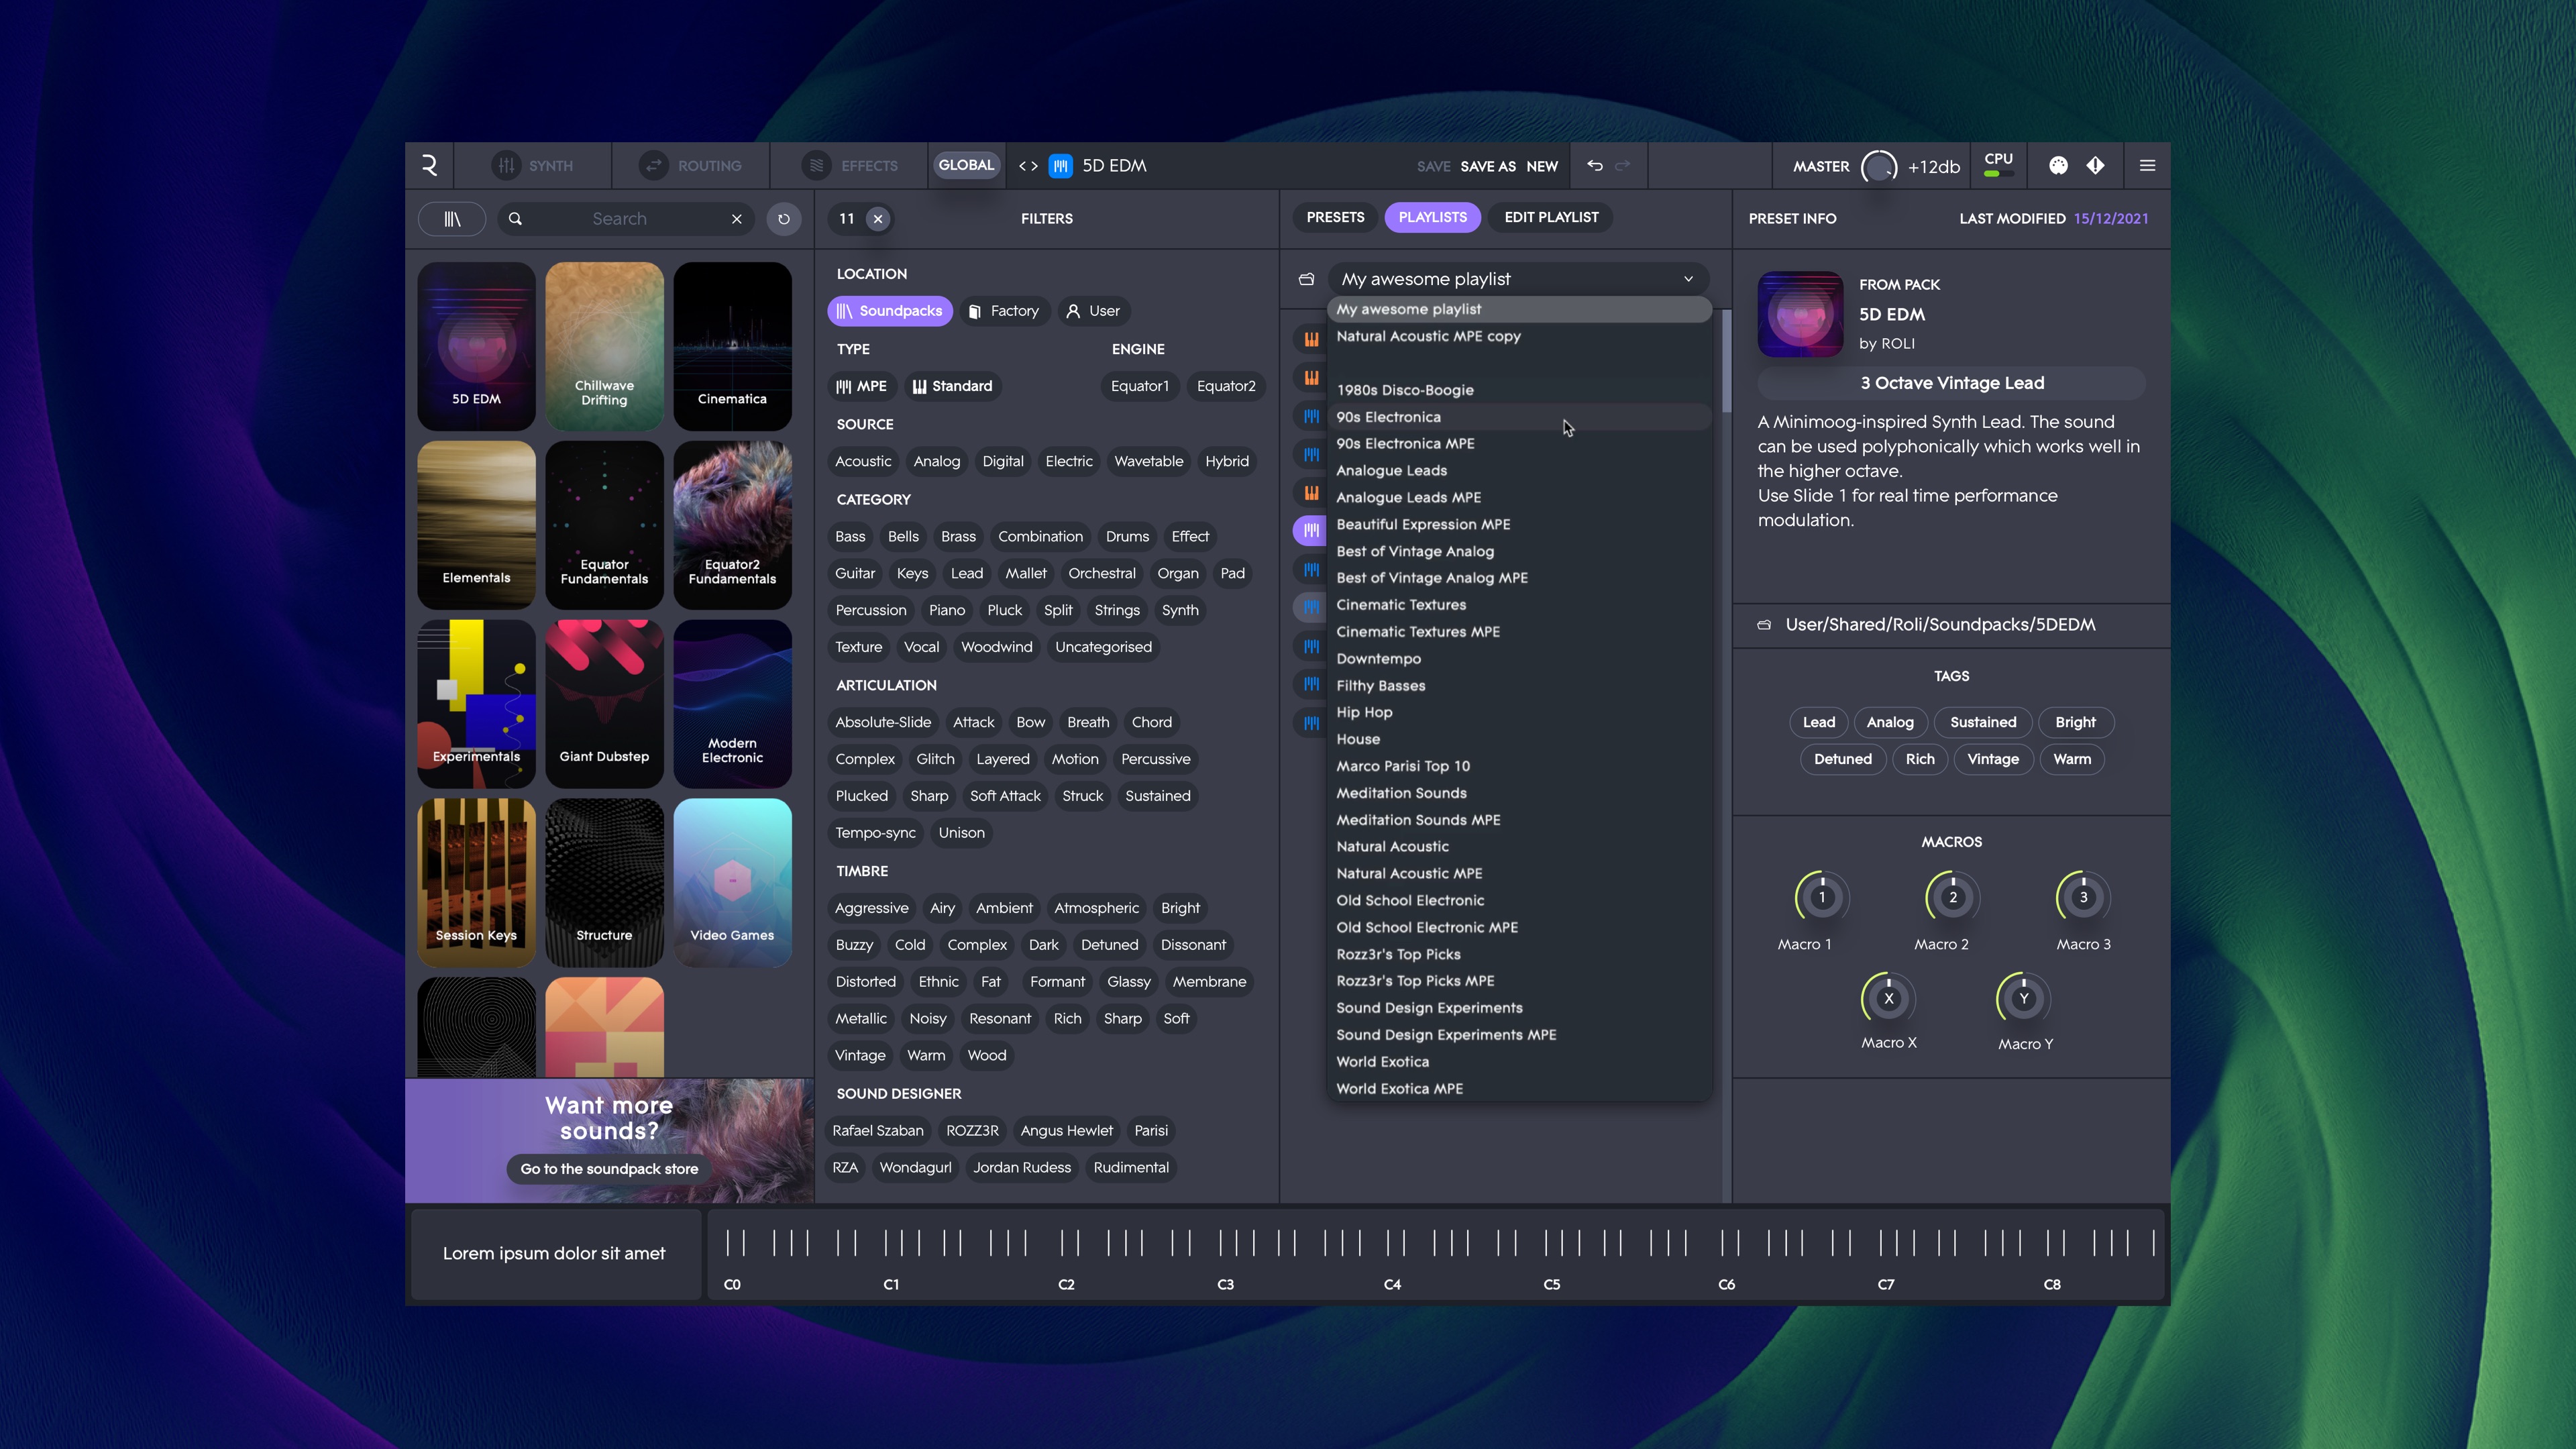Select 90s Electronica from playlist list

point(1389,417)
